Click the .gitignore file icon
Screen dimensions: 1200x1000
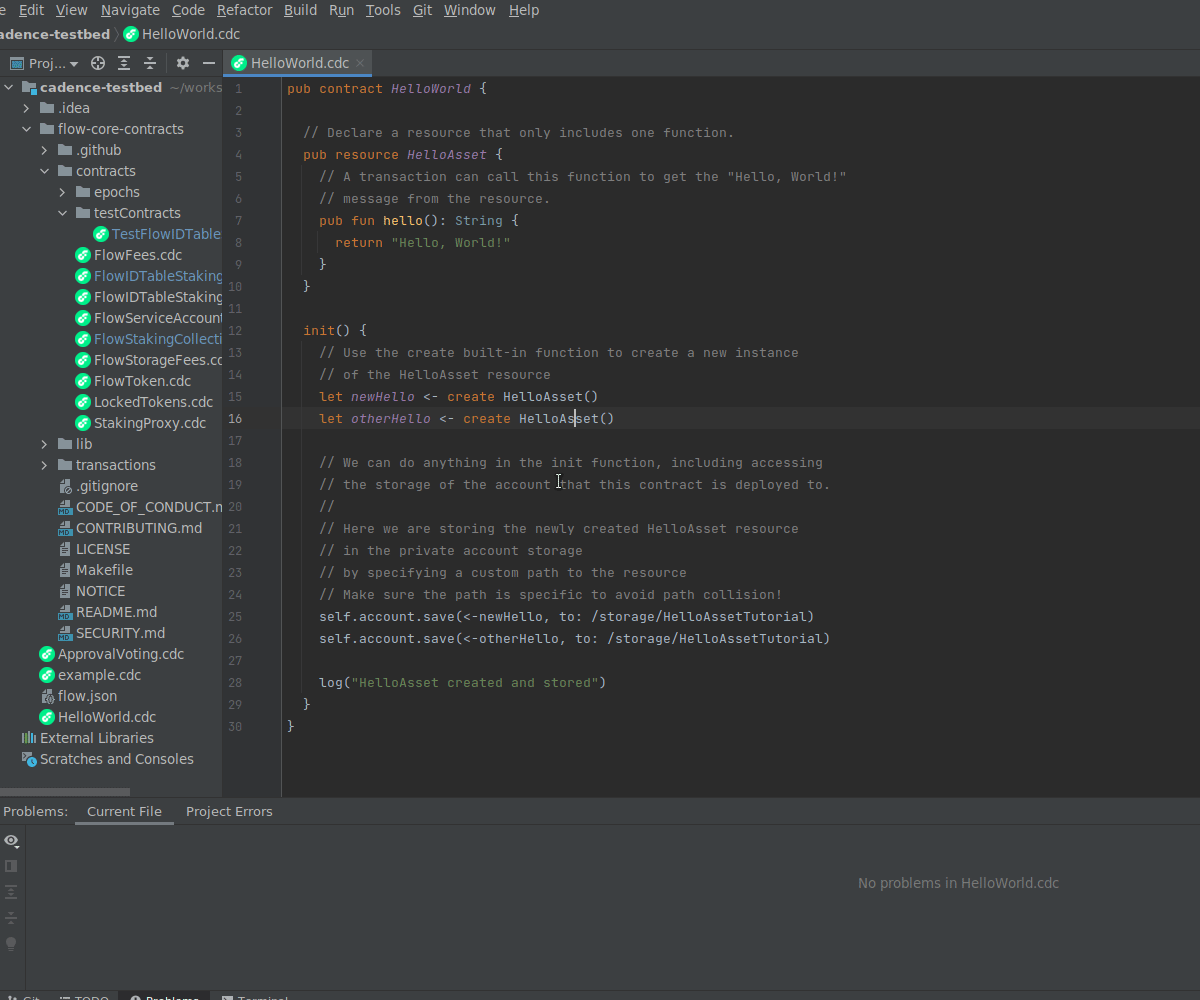[x=65, y=486]
